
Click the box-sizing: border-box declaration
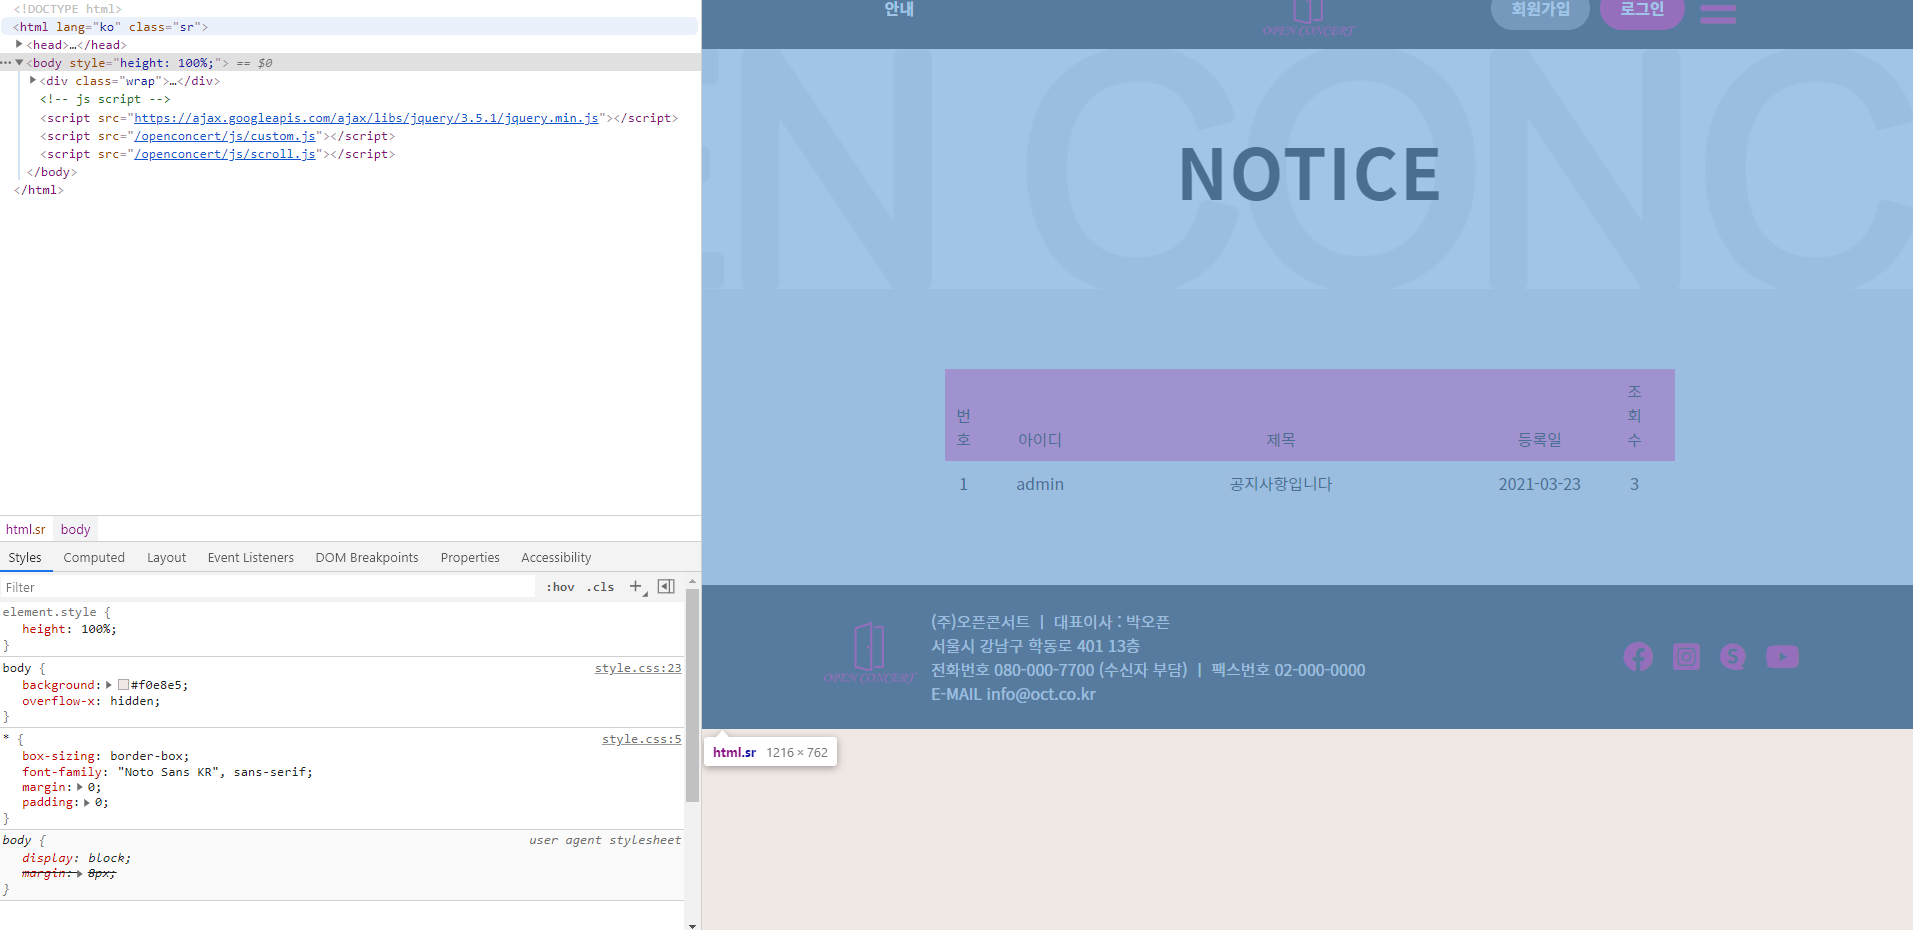click(105, 756)
